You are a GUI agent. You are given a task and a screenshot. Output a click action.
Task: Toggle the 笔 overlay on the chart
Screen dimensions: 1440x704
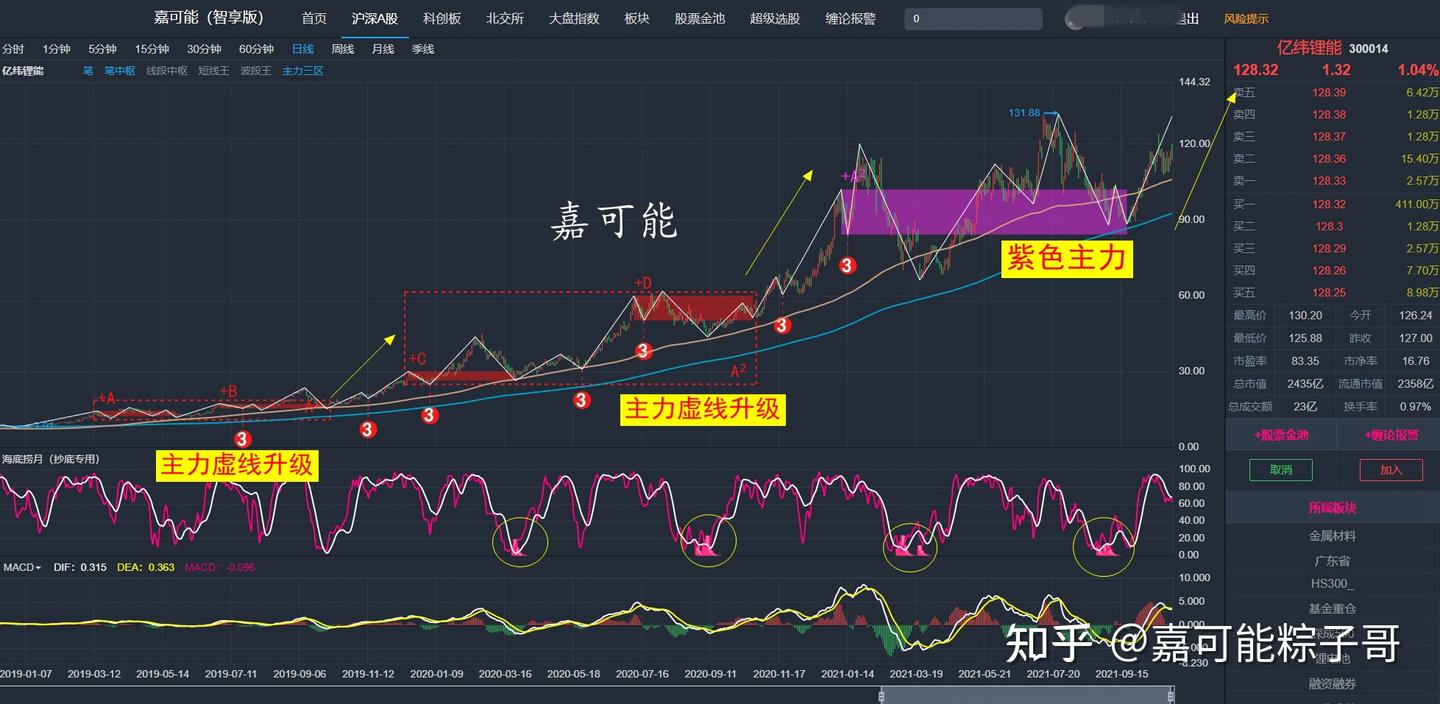pyautogui.click(x=88, y=70)
